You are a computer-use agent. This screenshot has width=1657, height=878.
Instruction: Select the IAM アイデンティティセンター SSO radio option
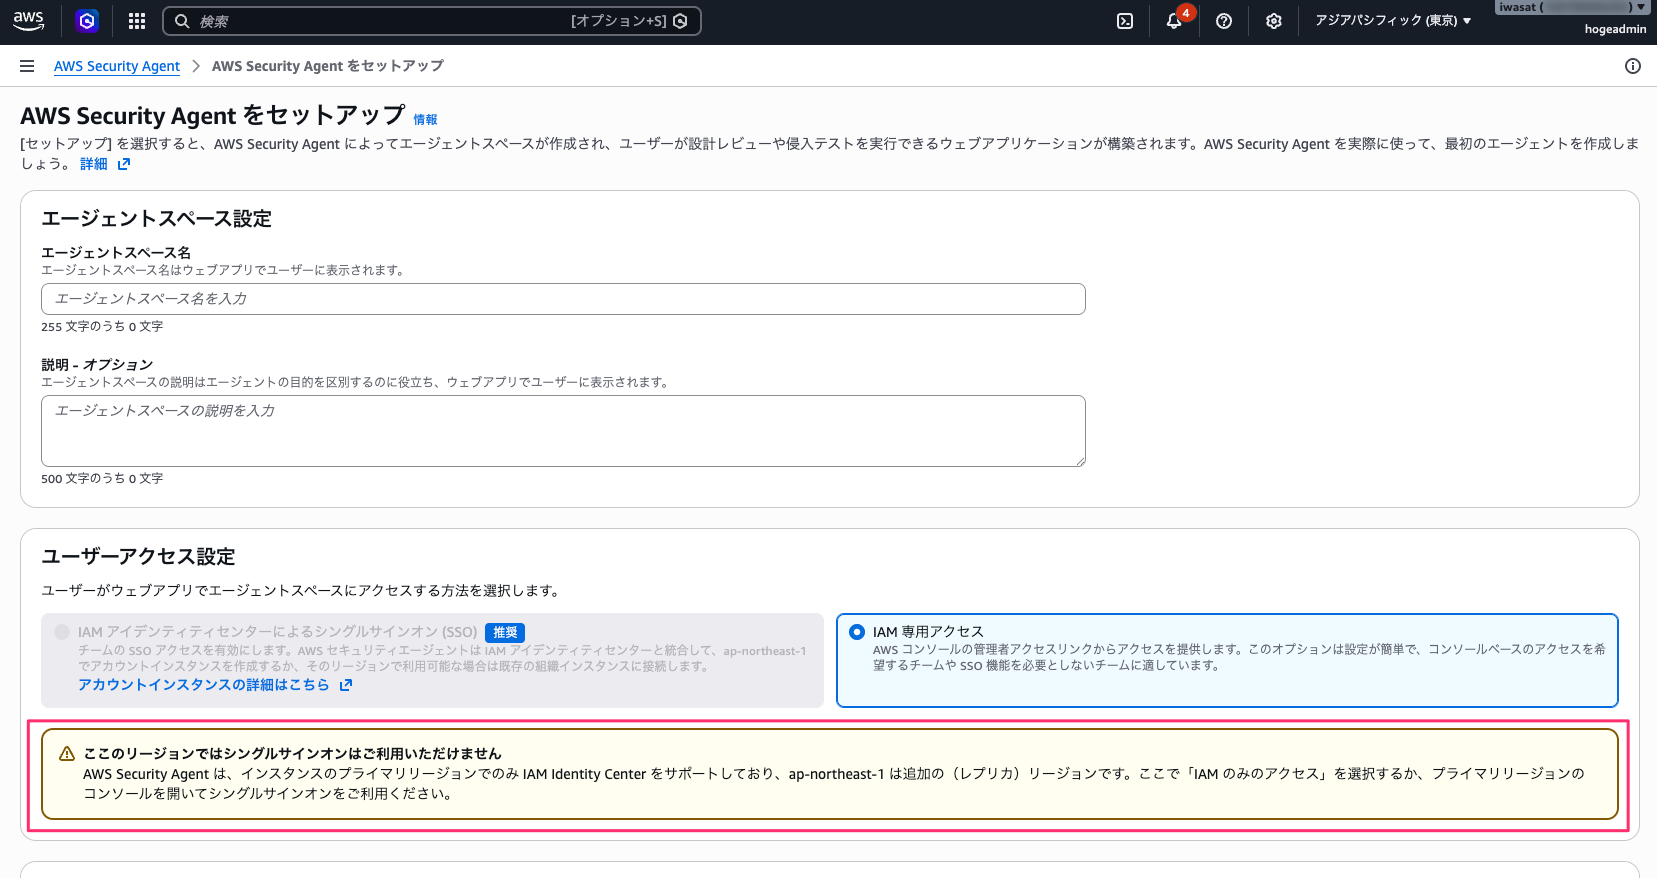[x=62, y=632]
